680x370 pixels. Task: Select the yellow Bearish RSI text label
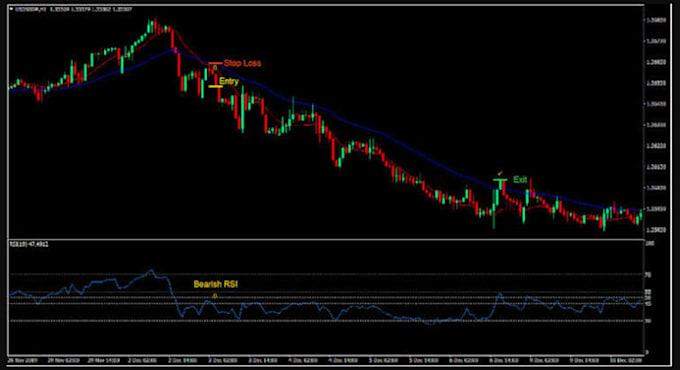pyautogui.click(x=216, y=285)
